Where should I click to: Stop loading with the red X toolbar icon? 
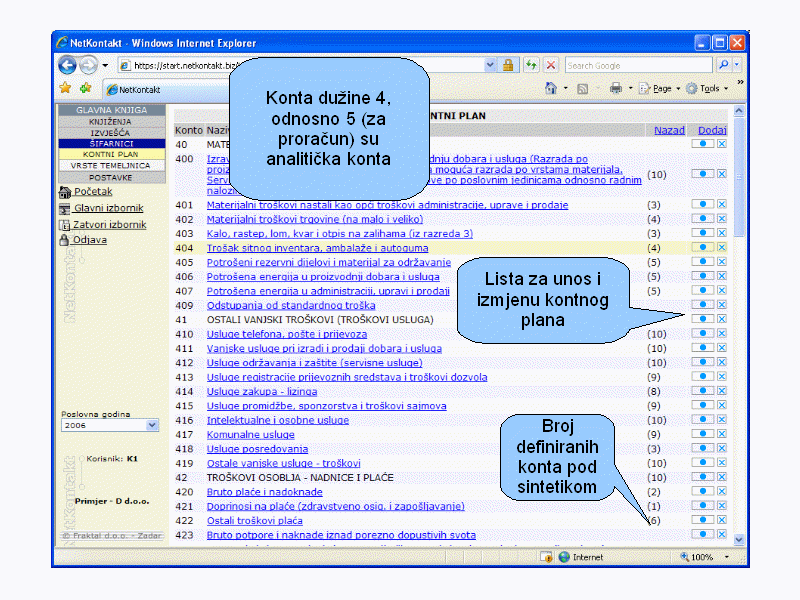(551, 65)
